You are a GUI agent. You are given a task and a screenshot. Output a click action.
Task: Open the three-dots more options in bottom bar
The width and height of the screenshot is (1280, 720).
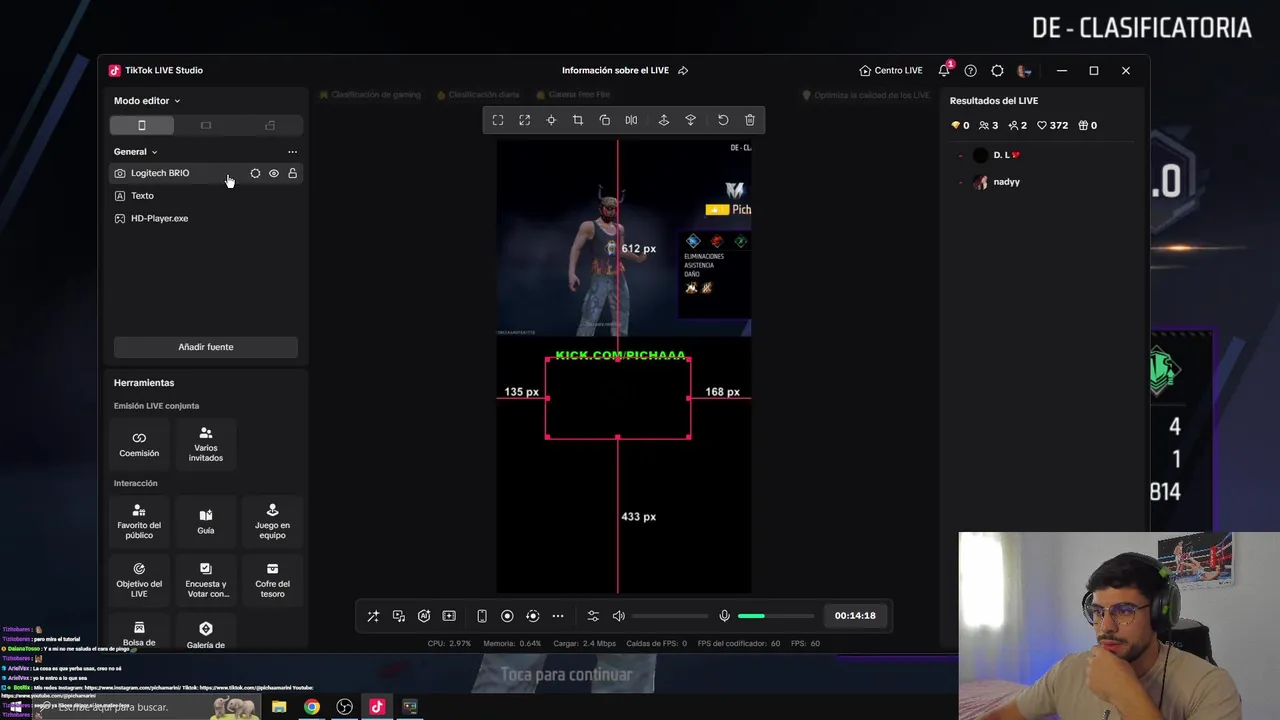tap(558, 616)
